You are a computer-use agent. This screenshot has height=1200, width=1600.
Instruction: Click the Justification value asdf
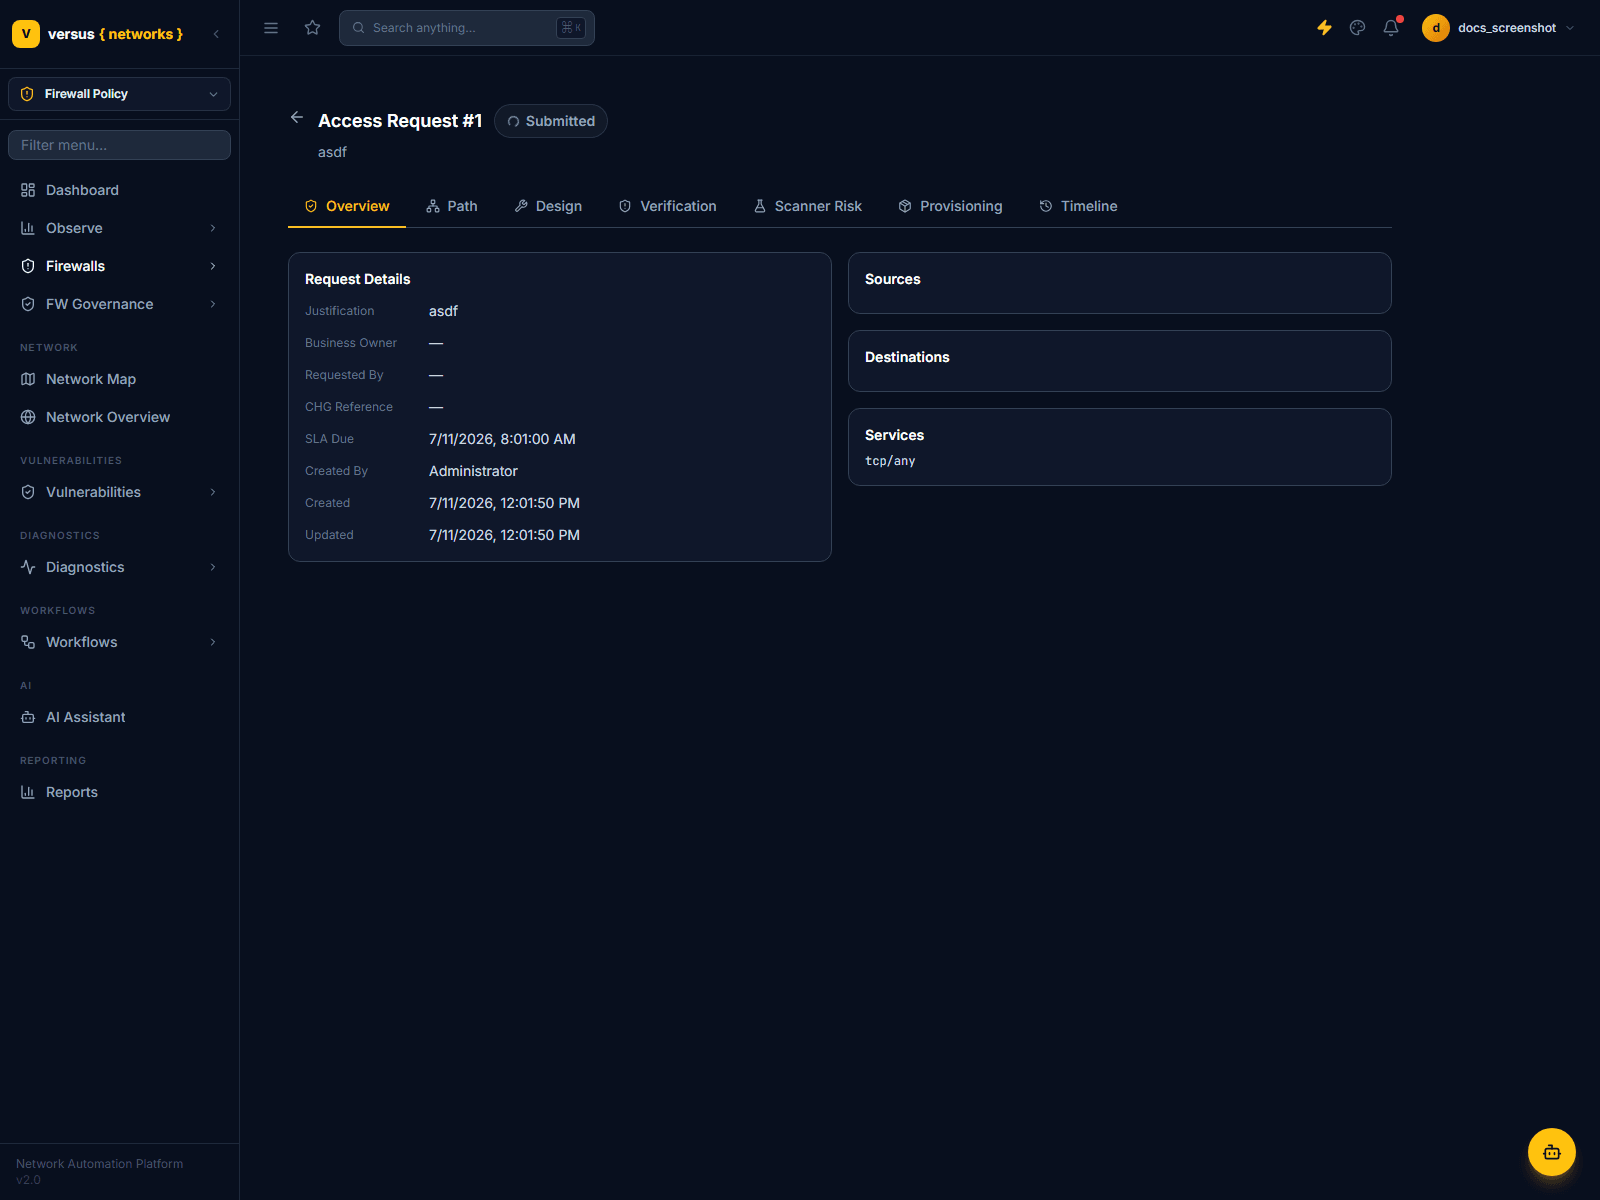pyautogui.click(x=443, y=311)
